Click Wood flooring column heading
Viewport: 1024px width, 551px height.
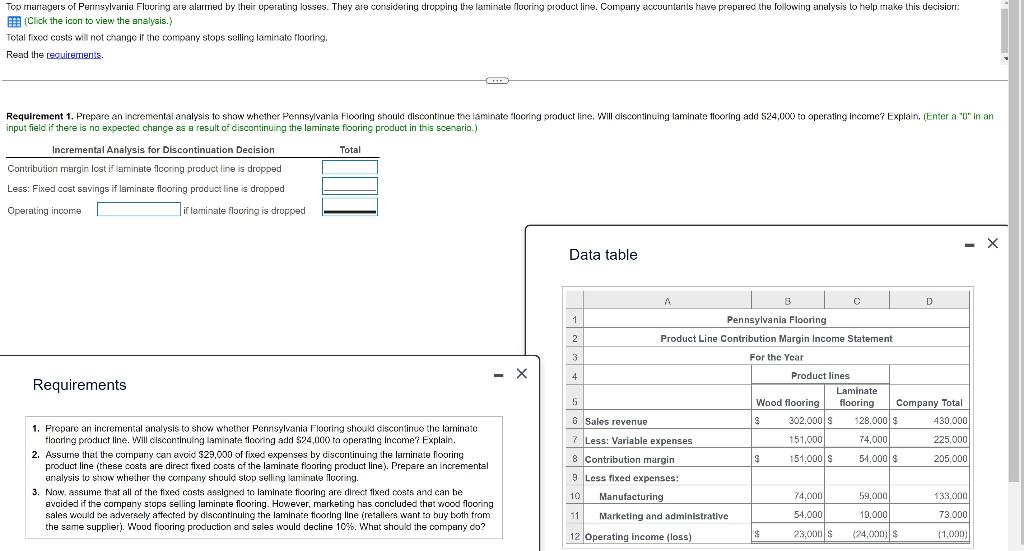click(x=787, y=403)
